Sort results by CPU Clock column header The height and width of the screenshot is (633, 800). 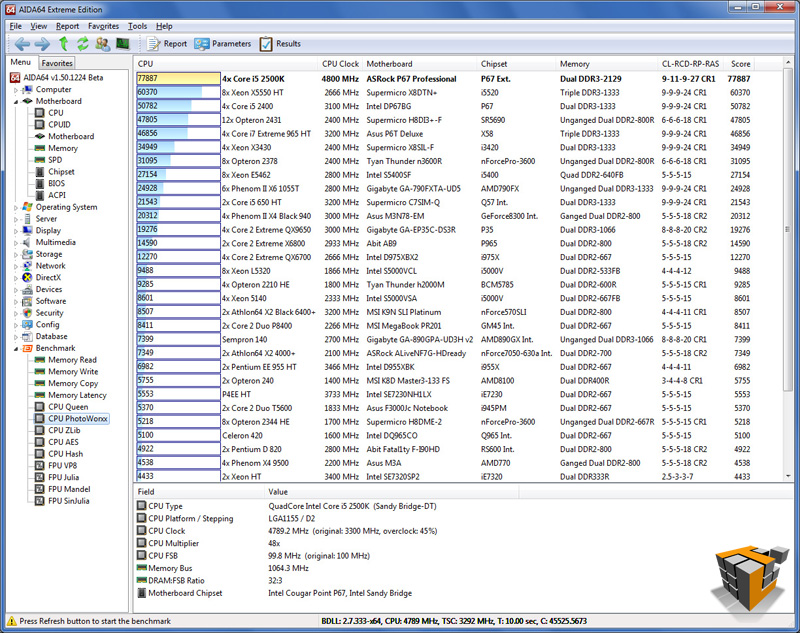340,64
